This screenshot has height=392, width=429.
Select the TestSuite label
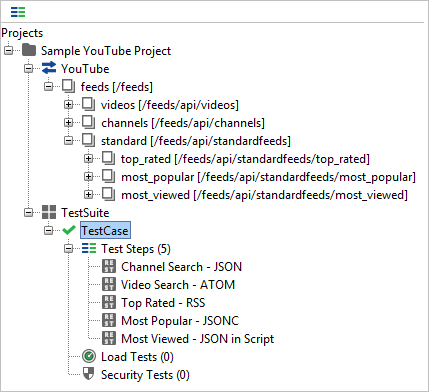click(x=85, y=213)
